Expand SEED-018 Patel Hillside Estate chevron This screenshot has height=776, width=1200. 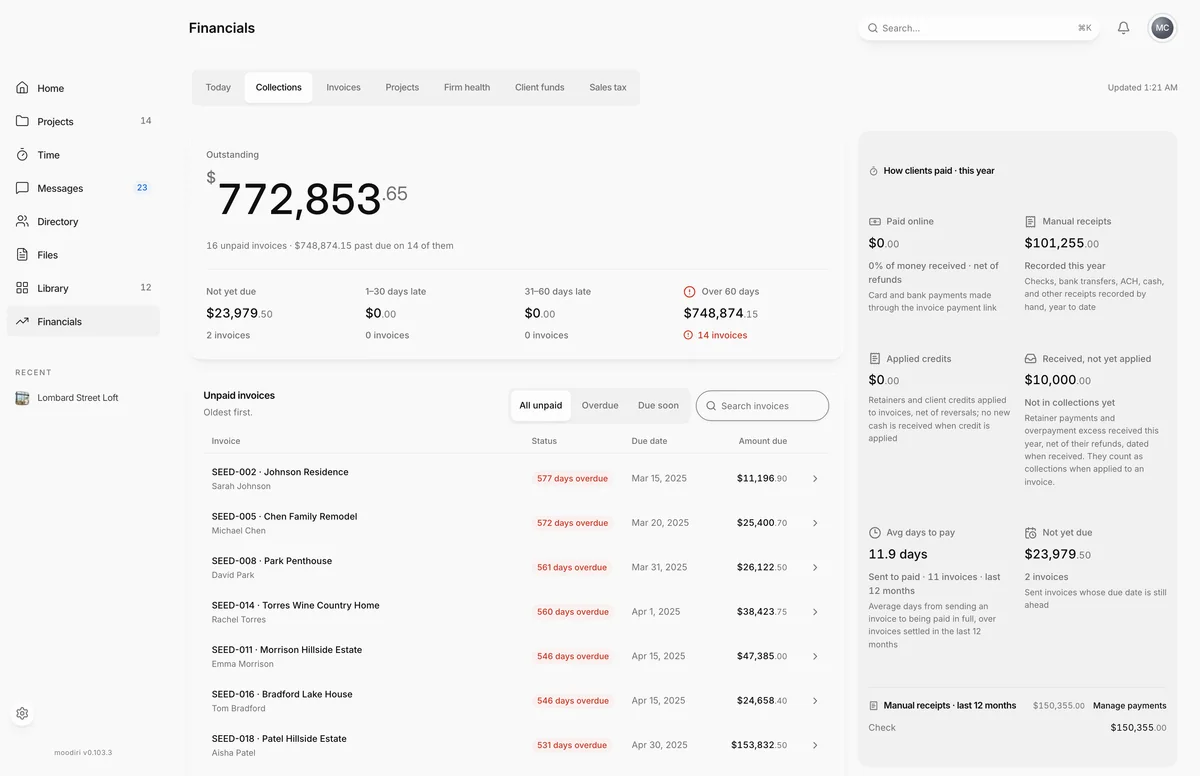(x=815, y=745)
